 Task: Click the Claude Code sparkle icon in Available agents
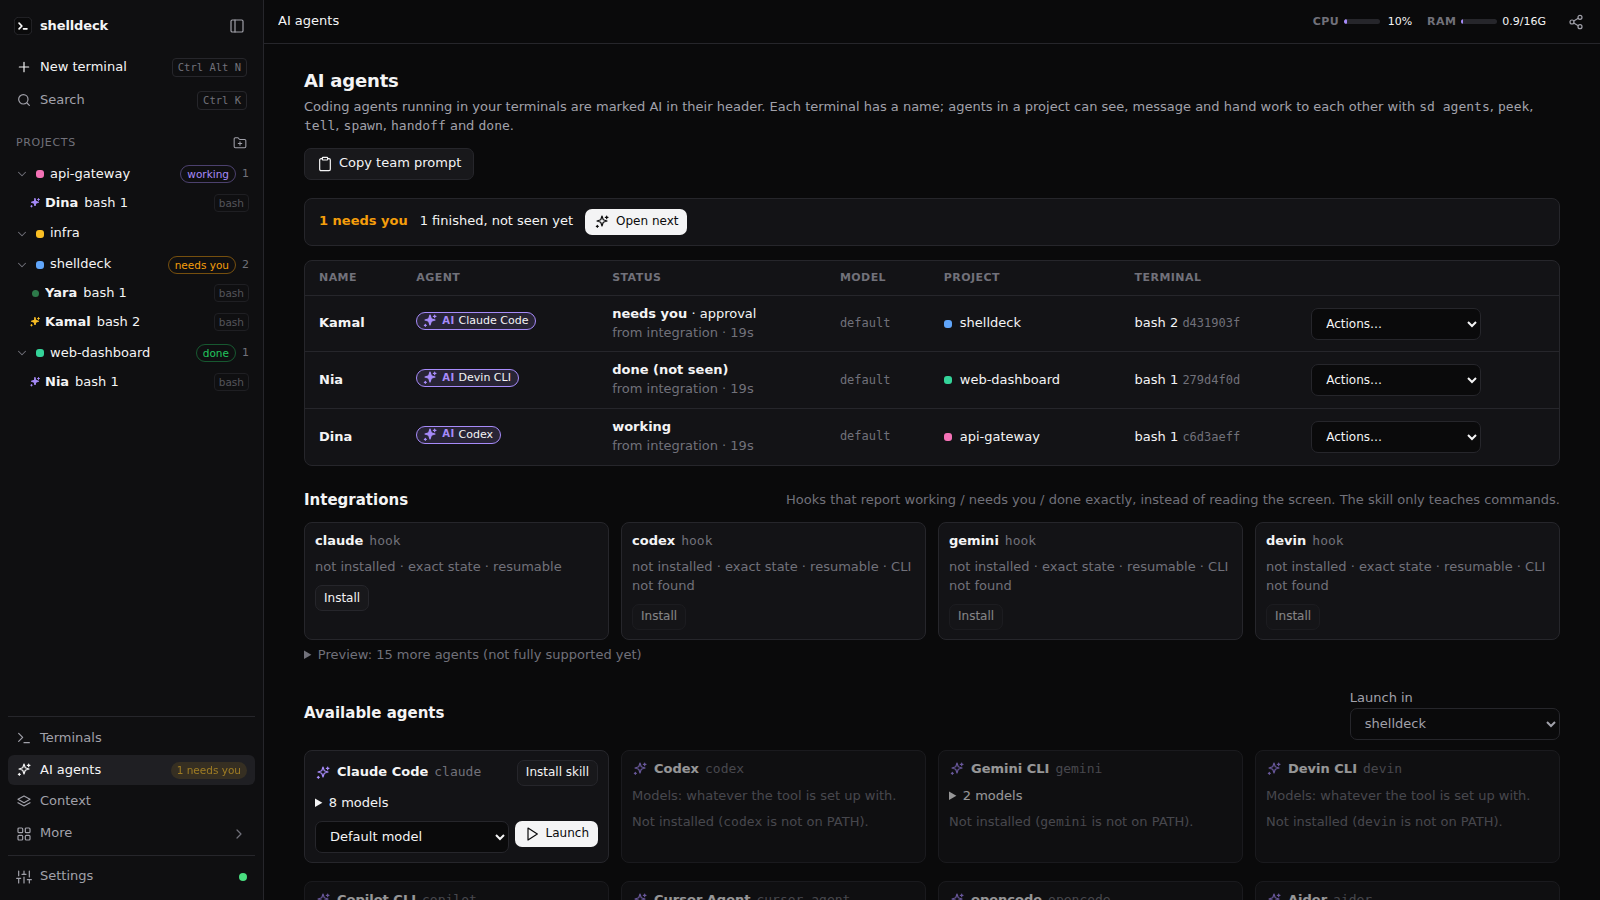(323, 772)
